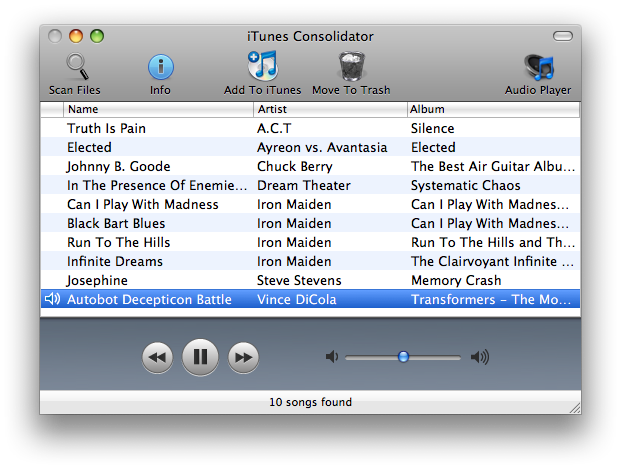621x469 pixels.
Task: Click the volume slider knob
Action: point(403,357)
